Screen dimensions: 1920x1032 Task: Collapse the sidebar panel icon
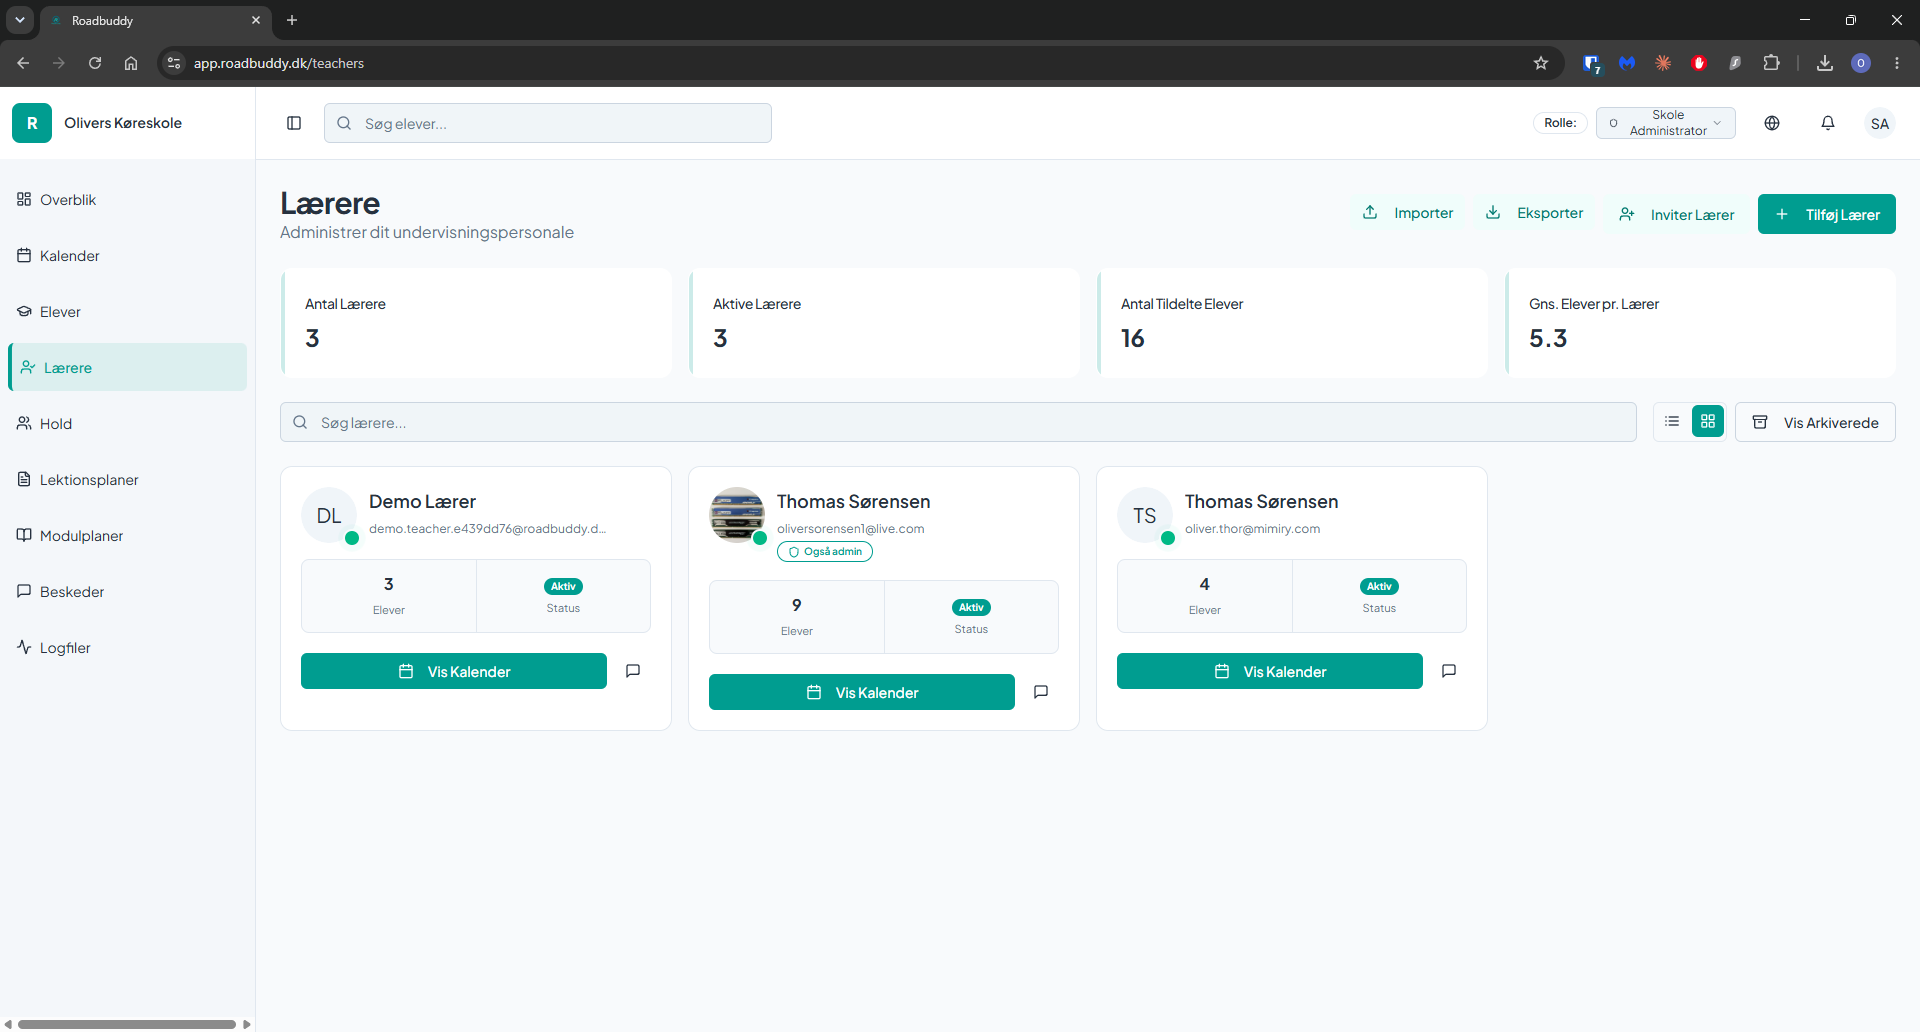pos(294,123)
